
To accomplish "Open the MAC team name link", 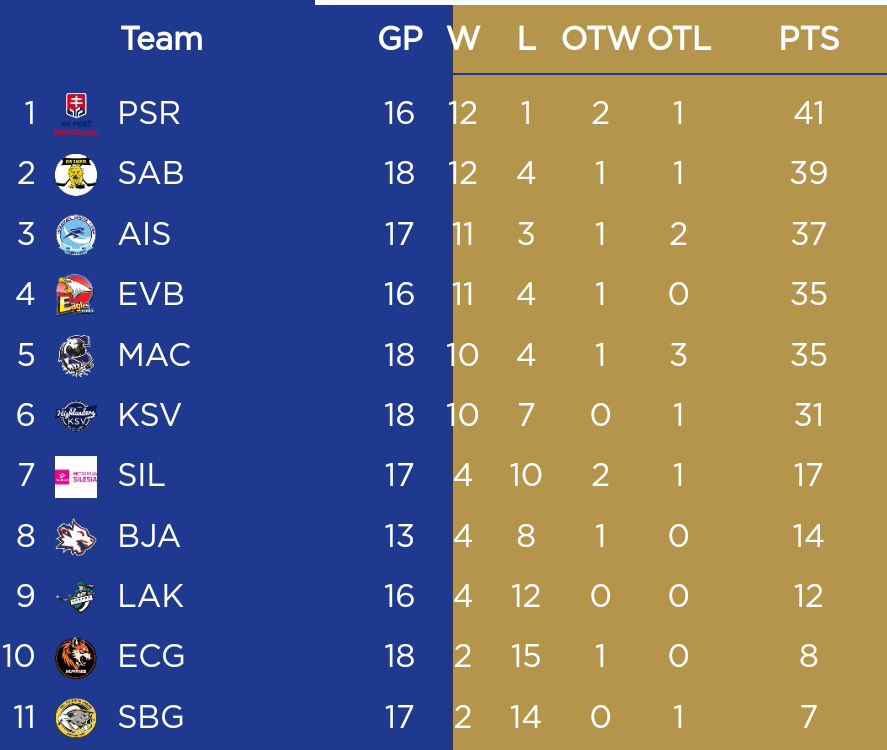I will click(154, 355).
